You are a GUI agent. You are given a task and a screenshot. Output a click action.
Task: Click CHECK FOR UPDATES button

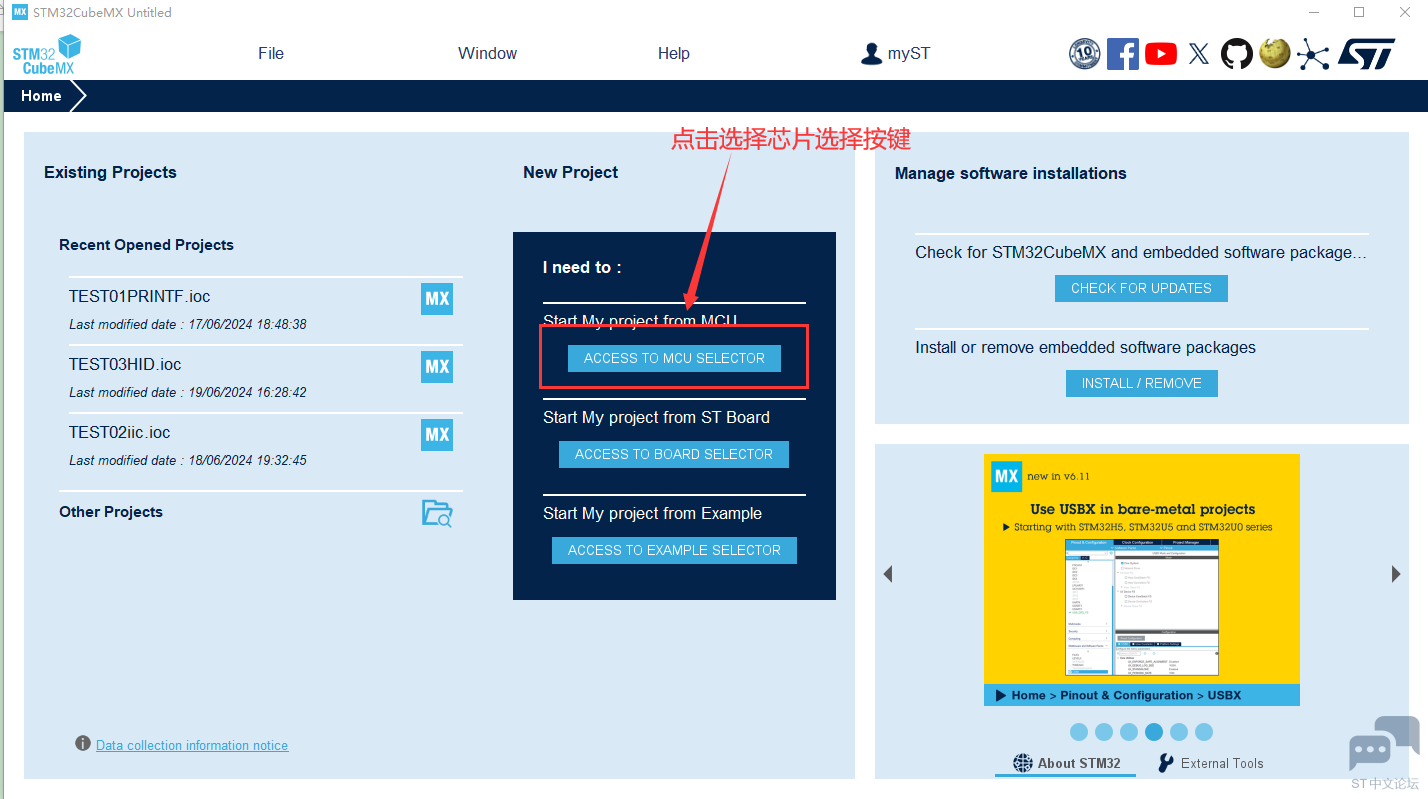pos(1141,288)
